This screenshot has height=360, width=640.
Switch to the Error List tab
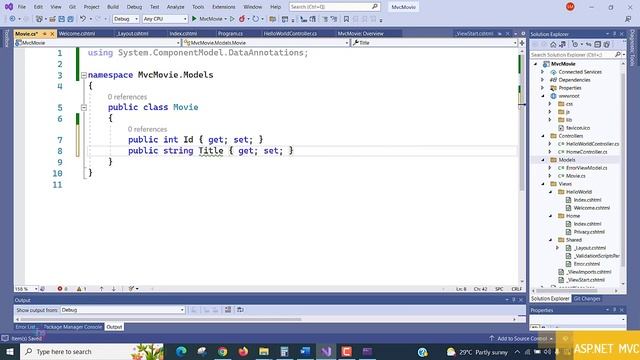coord(25,327)
